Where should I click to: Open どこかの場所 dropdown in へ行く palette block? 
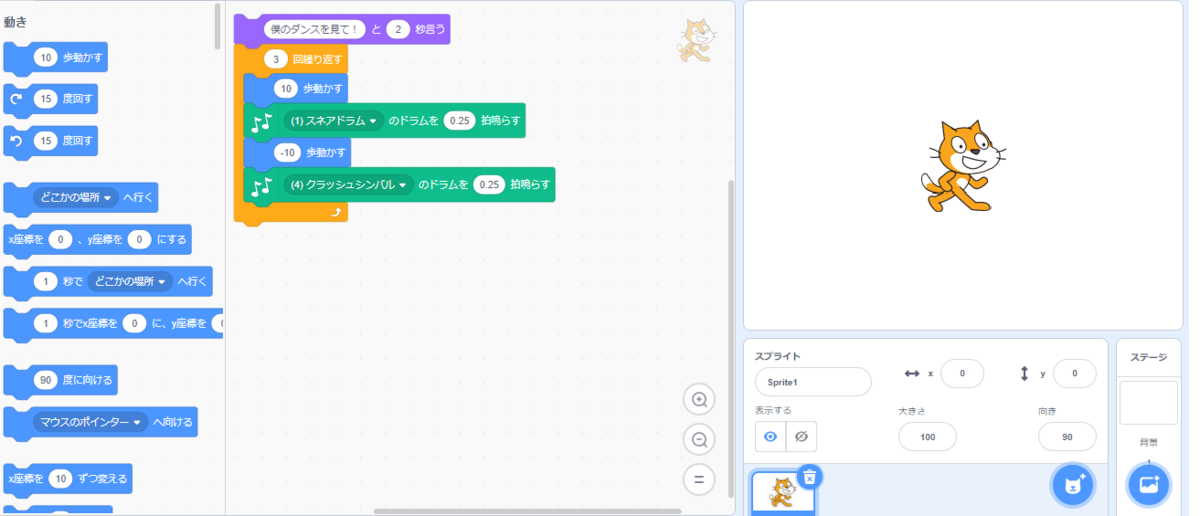click(x=76, y=198)
